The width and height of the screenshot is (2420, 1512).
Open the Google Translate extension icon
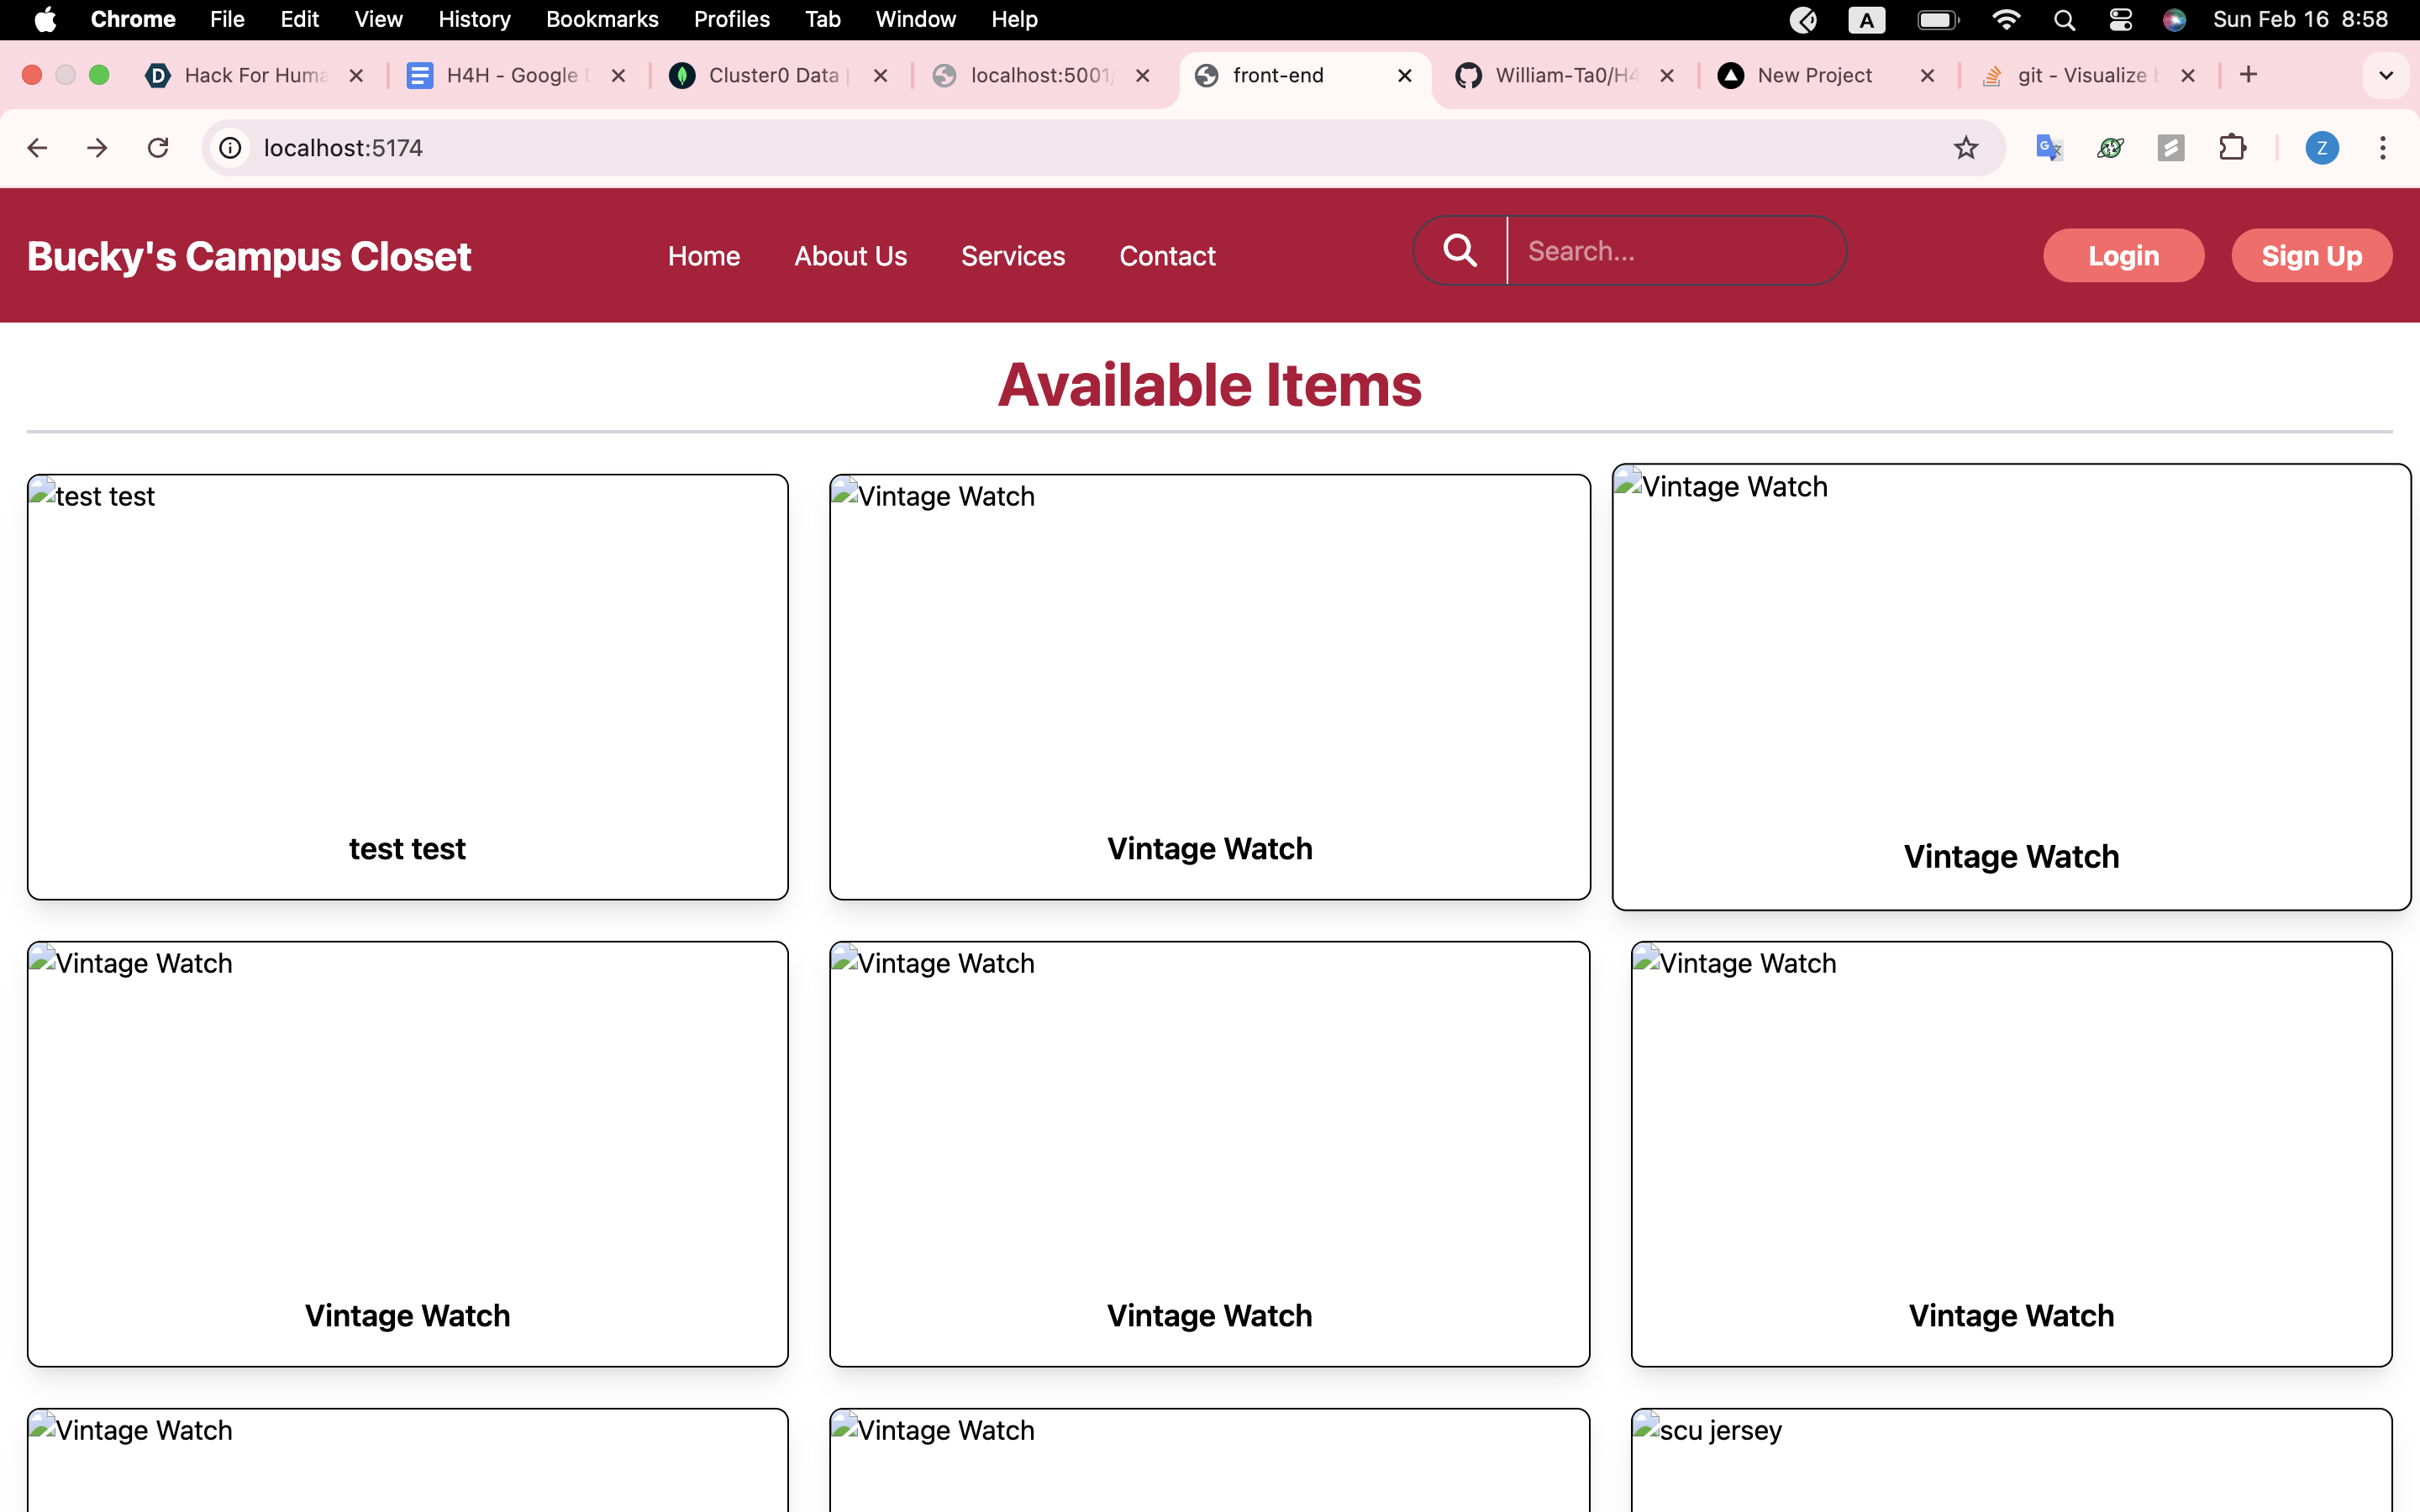[x=2049, y=148]
